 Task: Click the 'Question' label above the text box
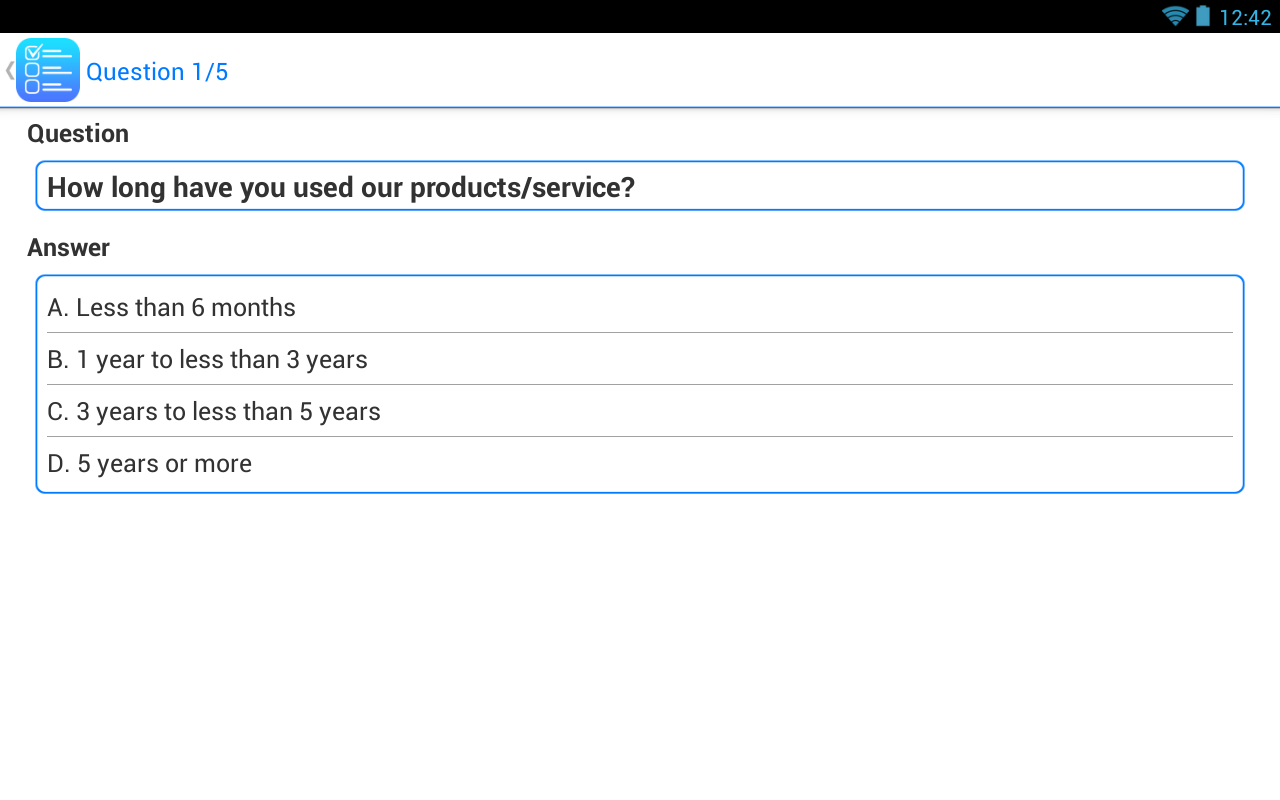tap(78, 133)
